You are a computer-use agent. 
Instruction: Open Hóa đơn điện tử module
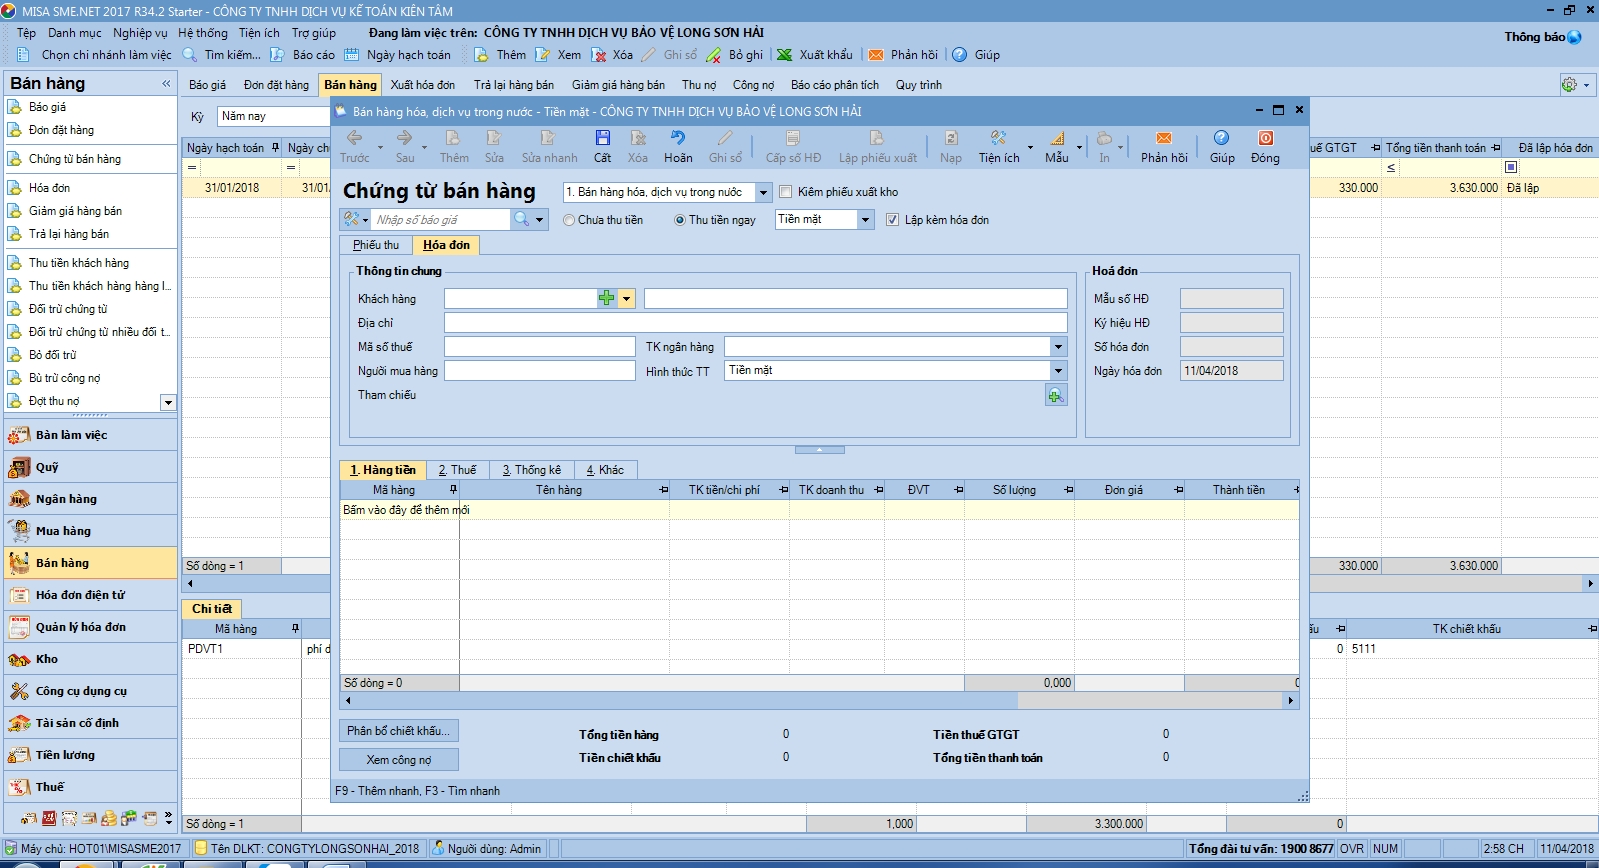pos(90,595)
